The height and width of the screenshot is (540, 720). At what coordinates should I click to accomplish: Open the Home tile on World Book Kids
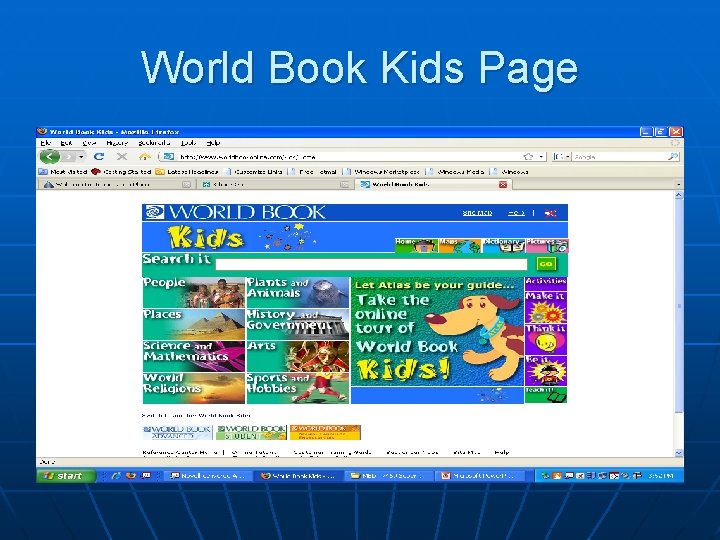[x=416, y=246]
